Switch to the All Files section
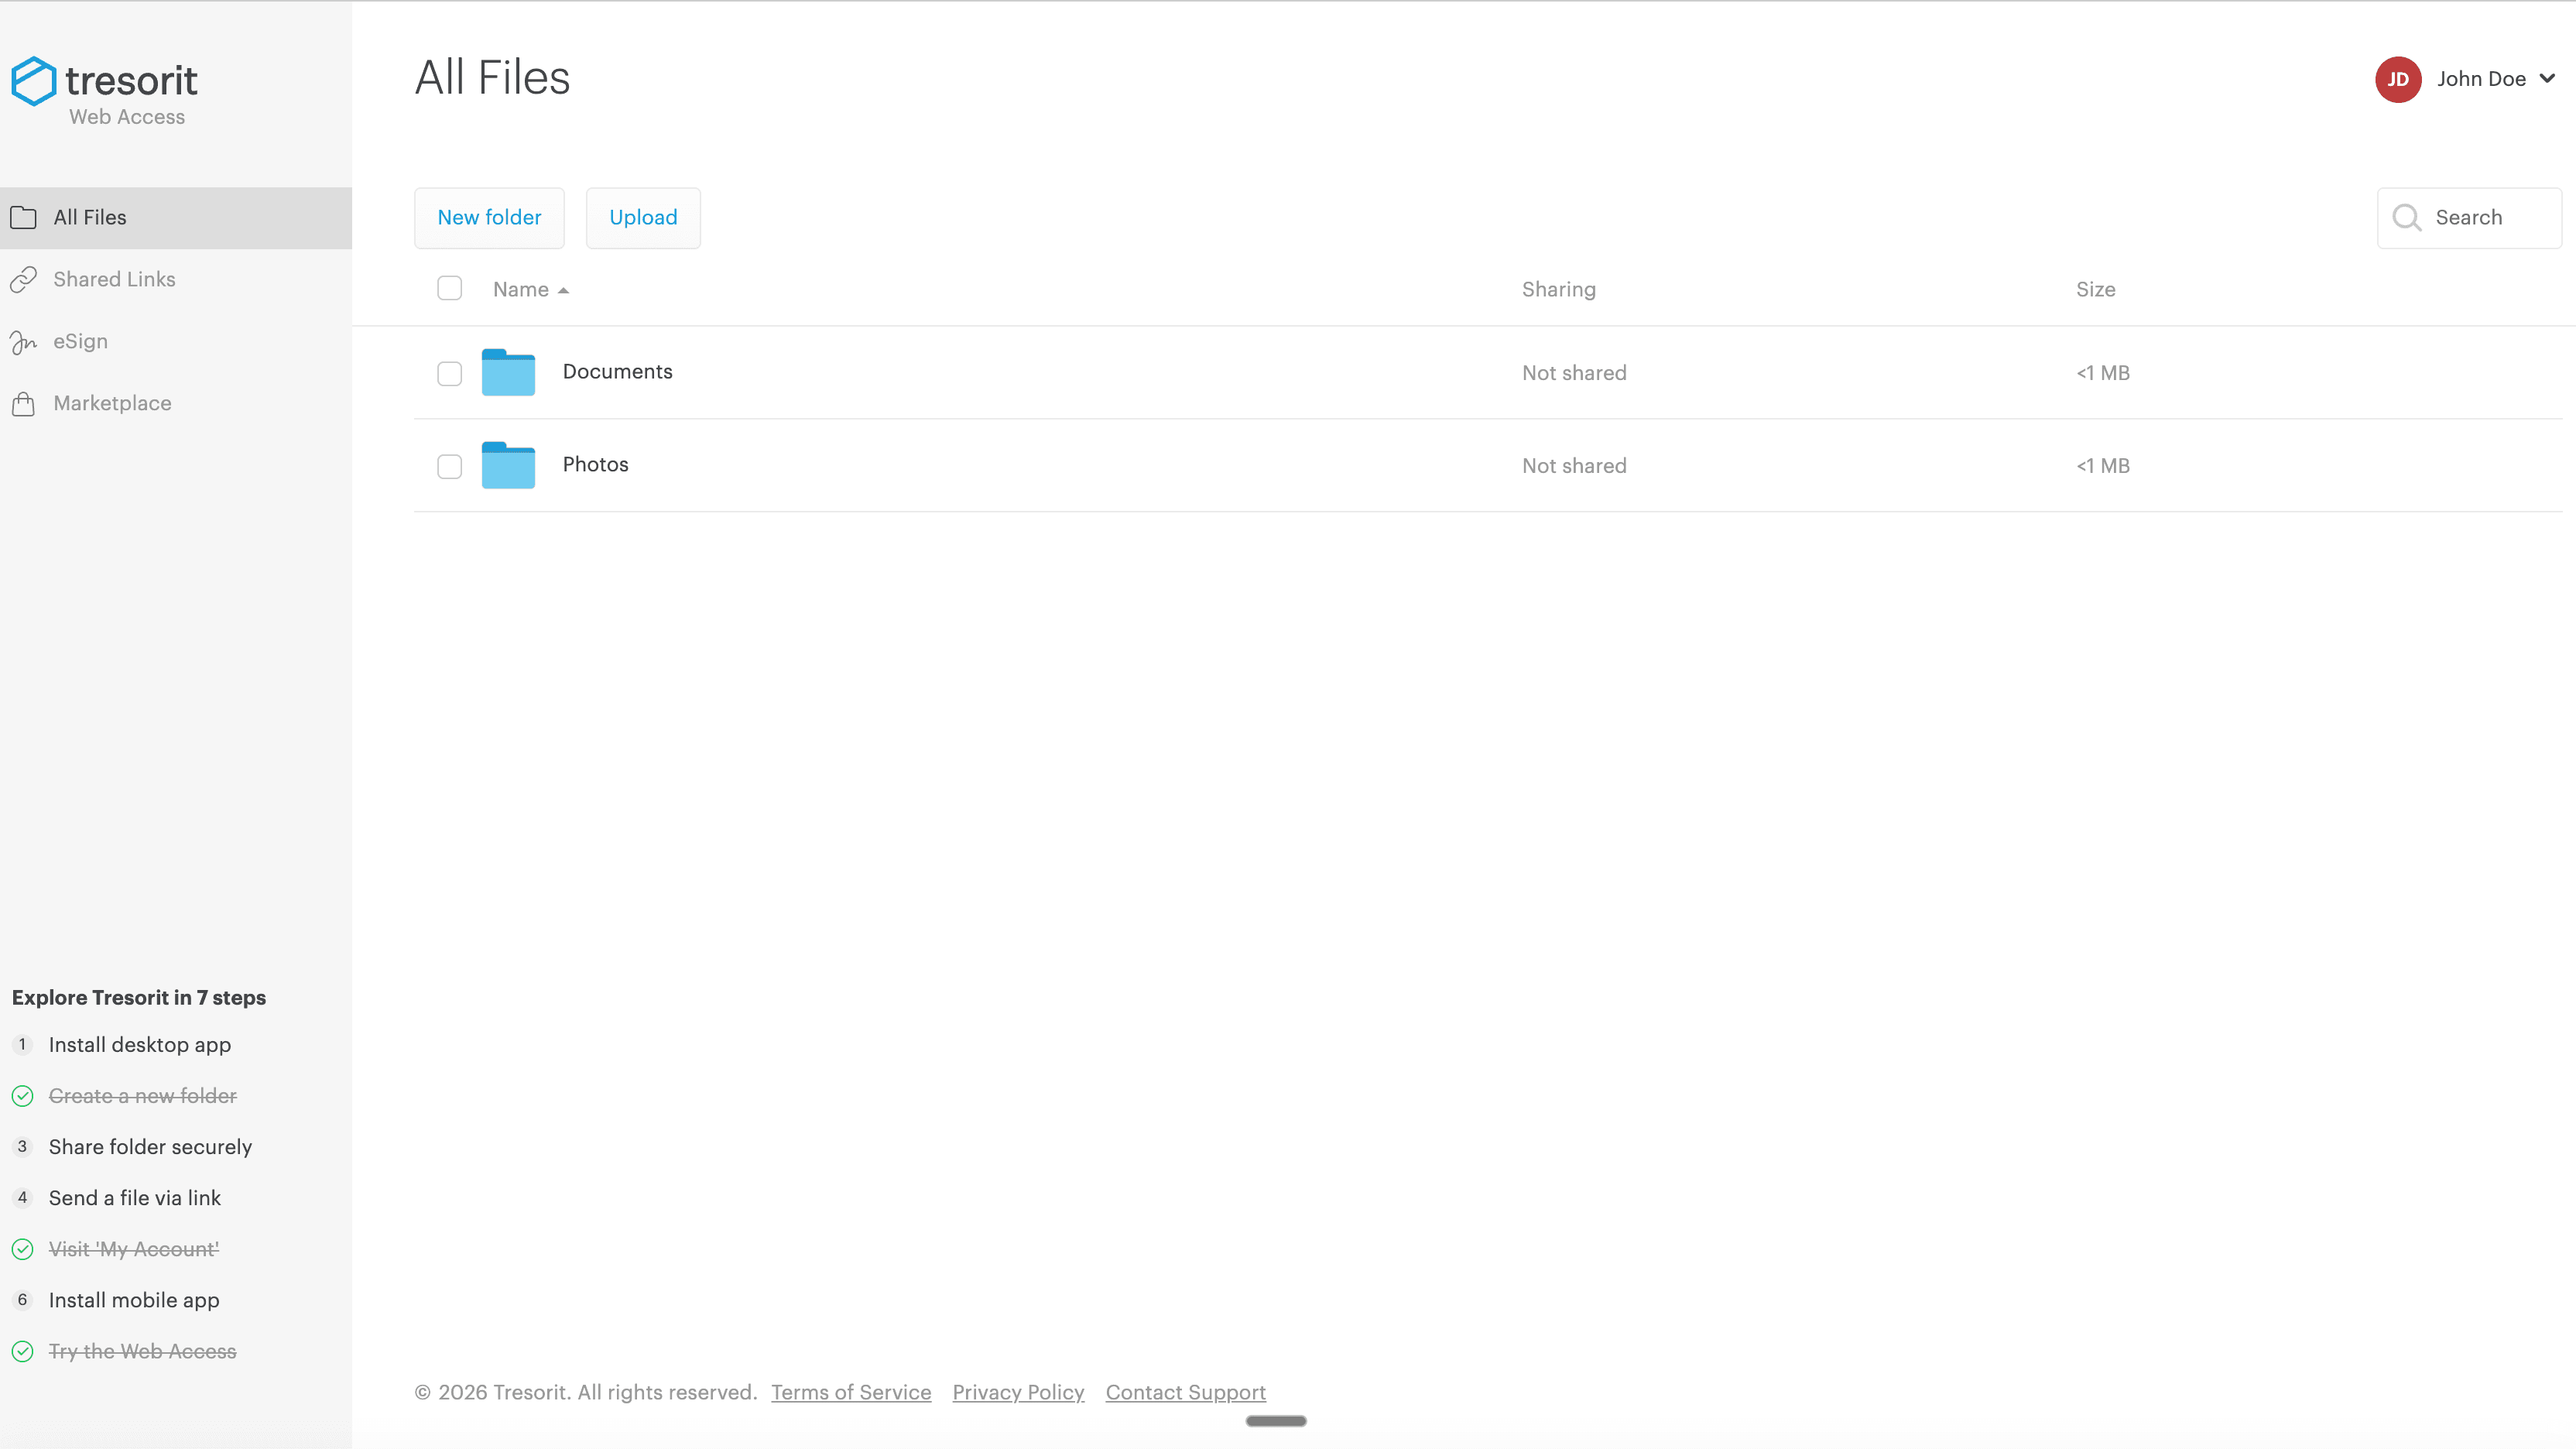2576x1449 pixels. (x=90, y=217)
